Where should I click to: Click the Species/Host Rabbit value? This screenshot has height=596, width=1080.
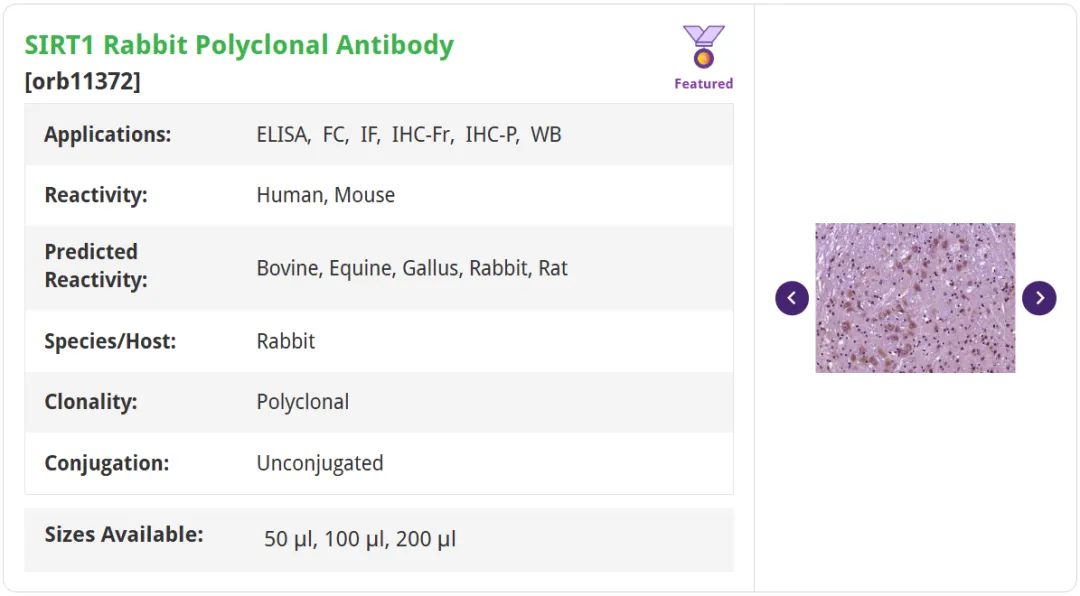pos(286,341)
